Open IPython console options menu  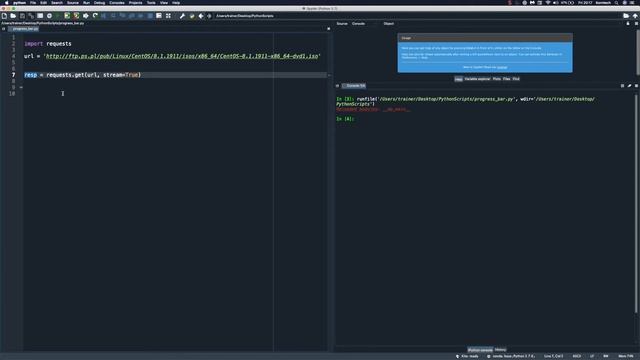click(636, 86)
